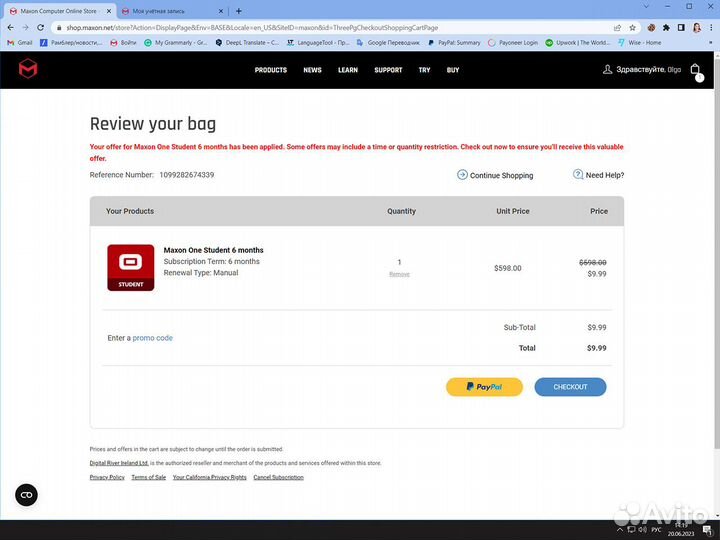
Task: Open the PRODUCTS menu
Action: [270, 70]
